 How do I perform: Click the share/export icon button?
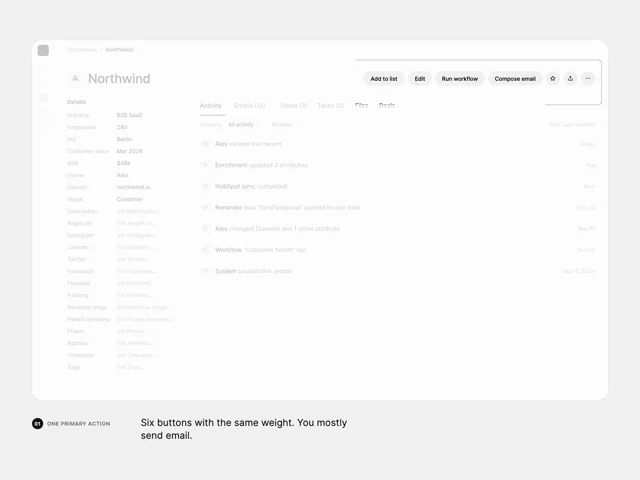[570, 78]
